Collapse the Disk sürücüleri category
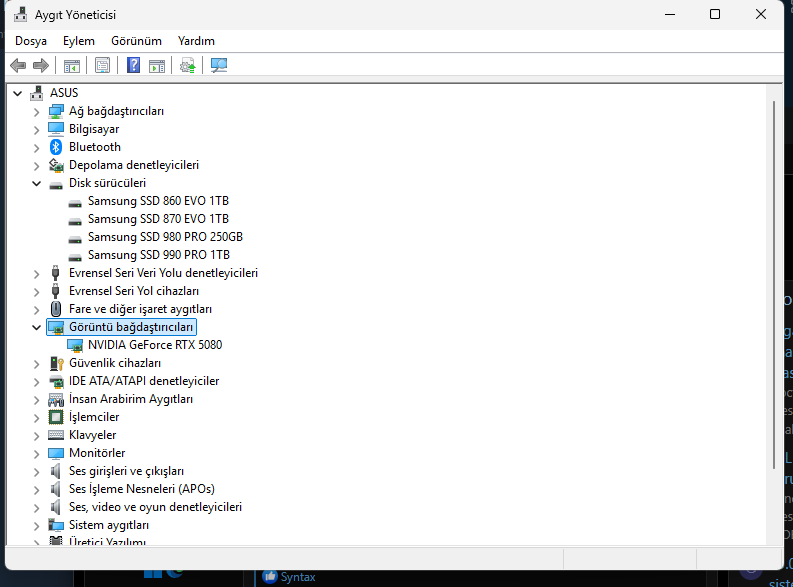 pyautogui.click(x=36, y=183)
